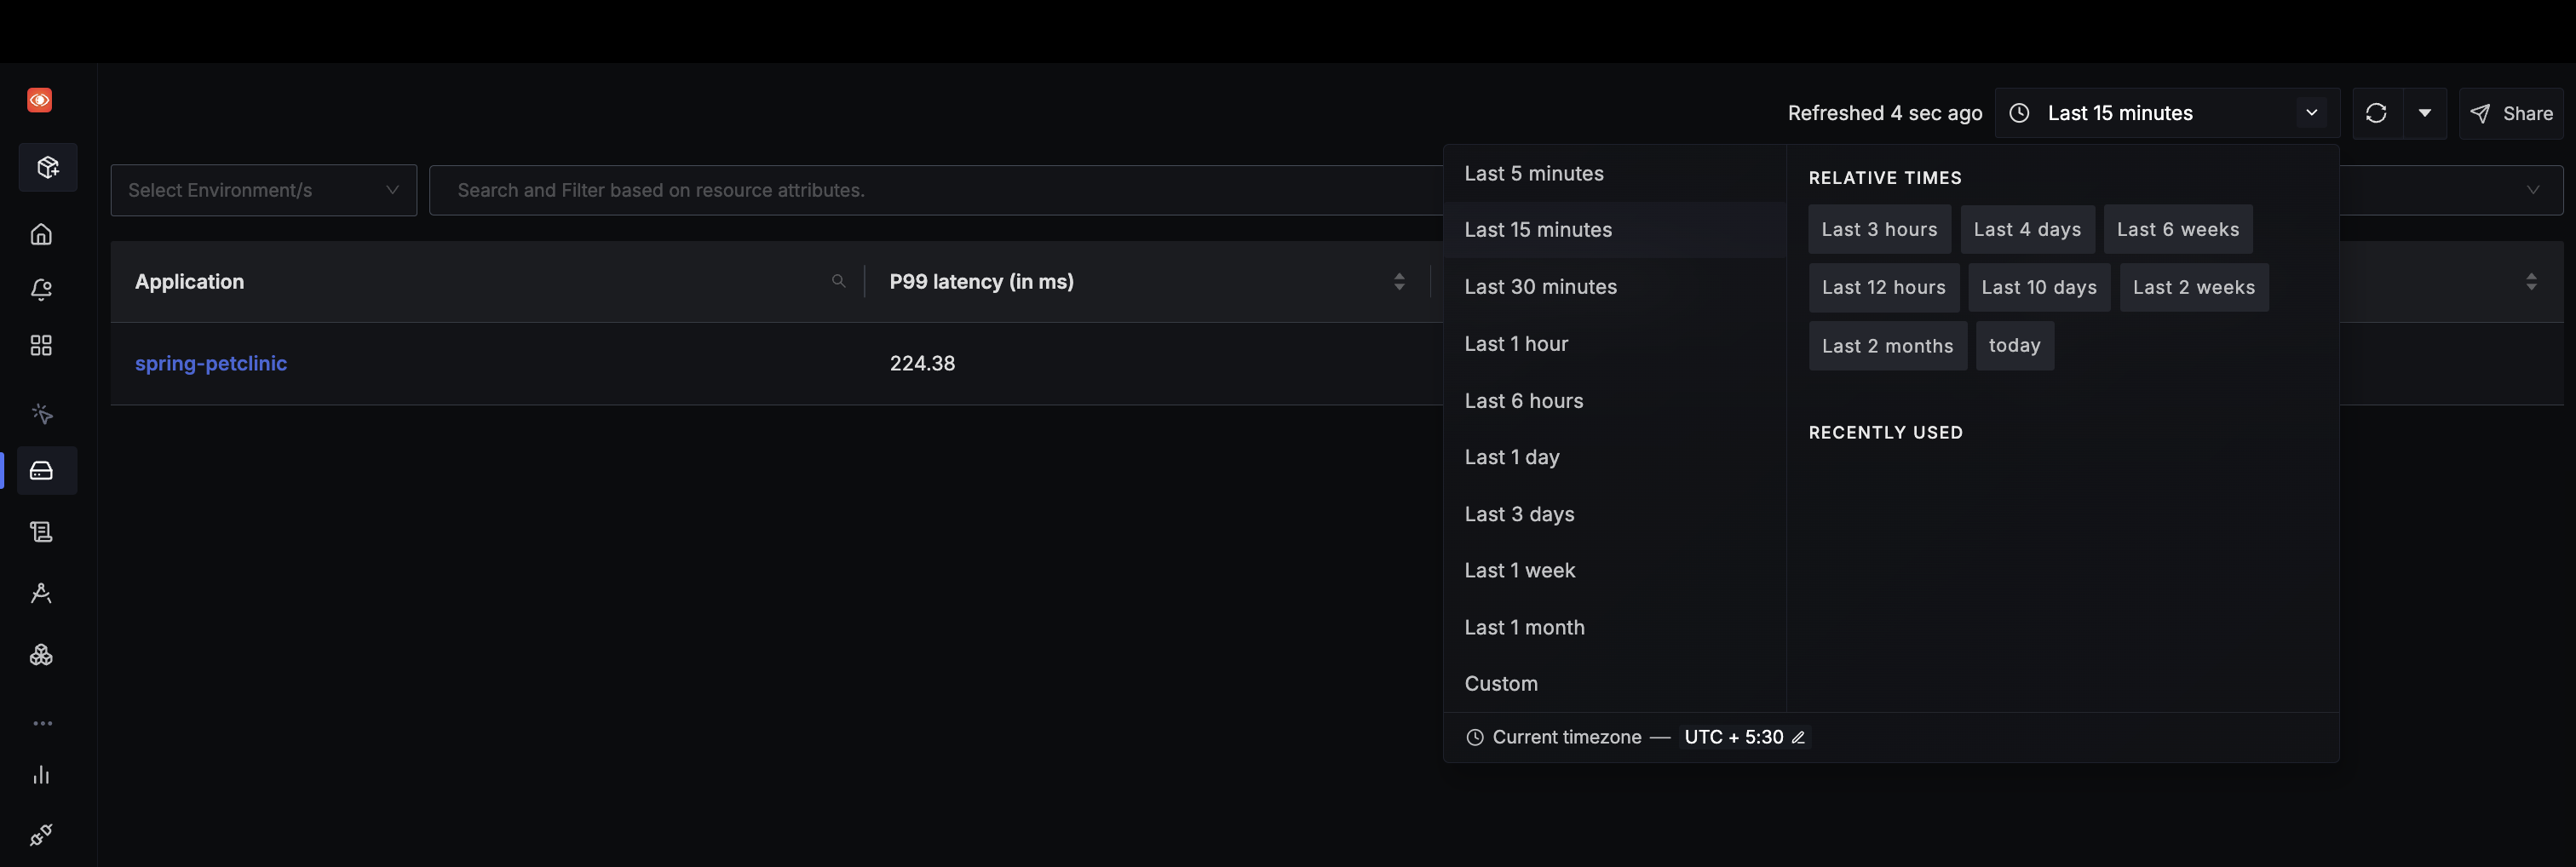Open the bar chart sidebar icon
This screenshot has width=2576, height=867.
coord(41,775)
